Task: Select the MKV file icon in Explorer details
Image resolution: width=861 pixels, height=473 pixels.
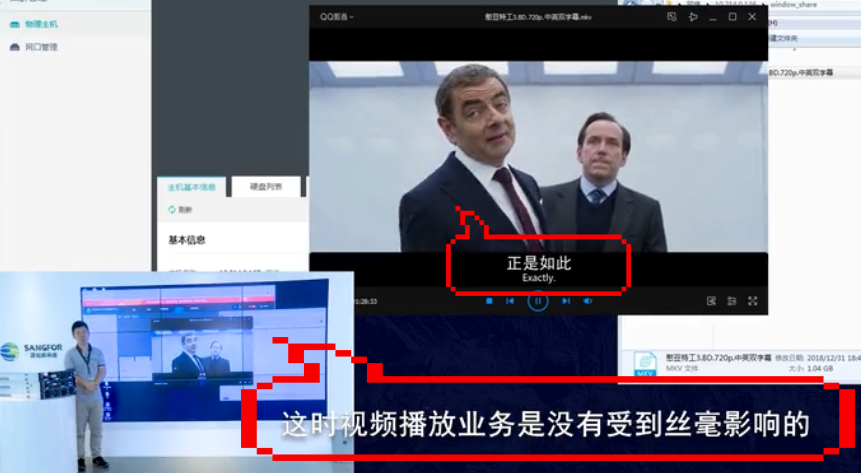Action: 645,364
